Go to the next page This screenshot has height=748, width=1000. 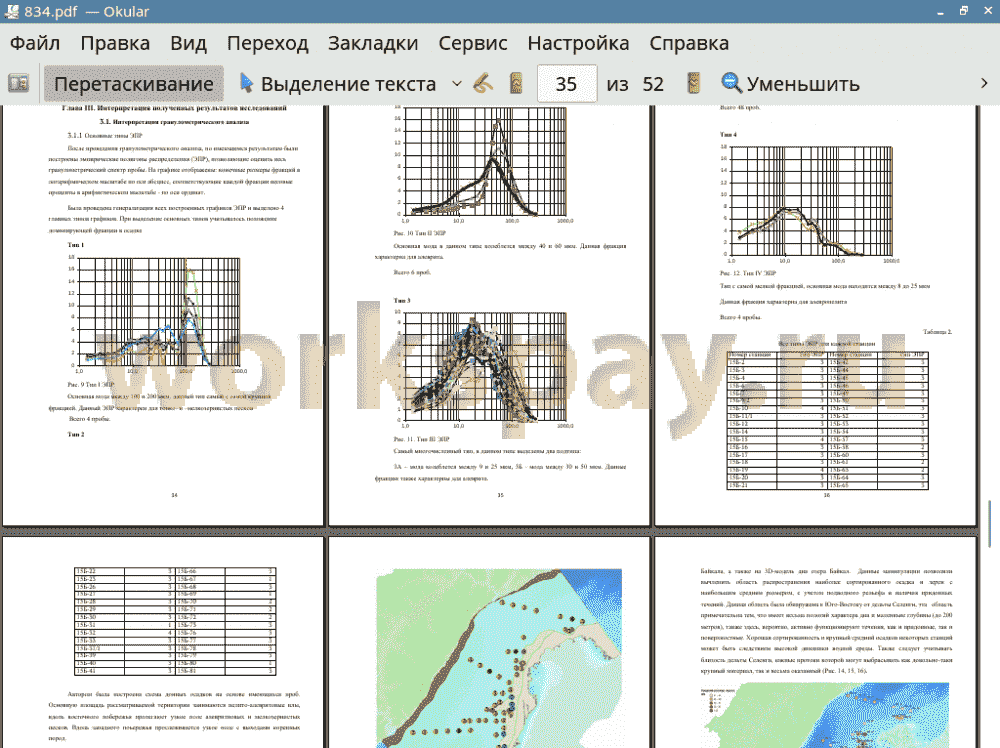coord(694,84)
